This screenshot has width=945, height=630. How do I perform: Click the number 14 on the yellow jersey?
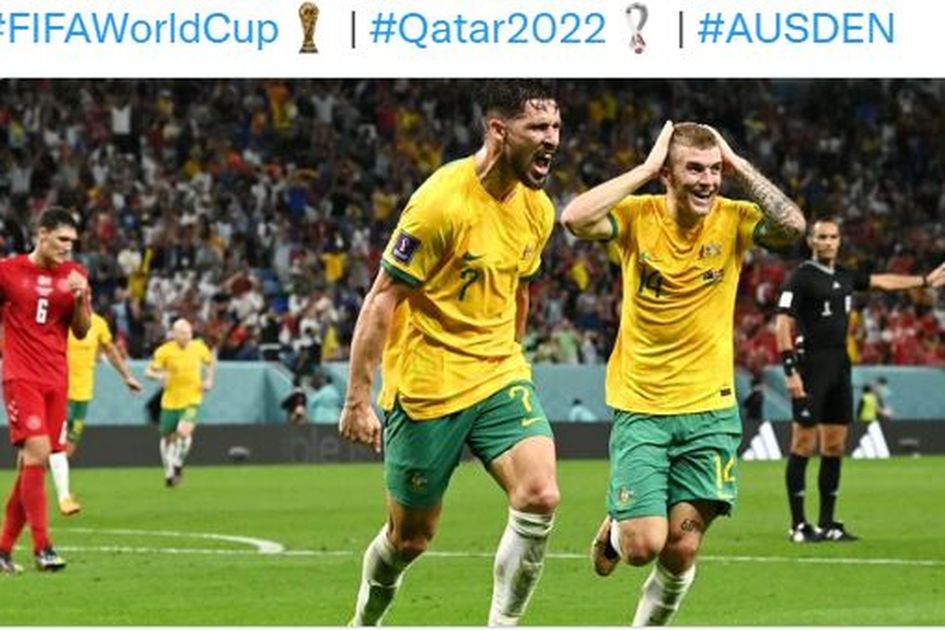651,282
